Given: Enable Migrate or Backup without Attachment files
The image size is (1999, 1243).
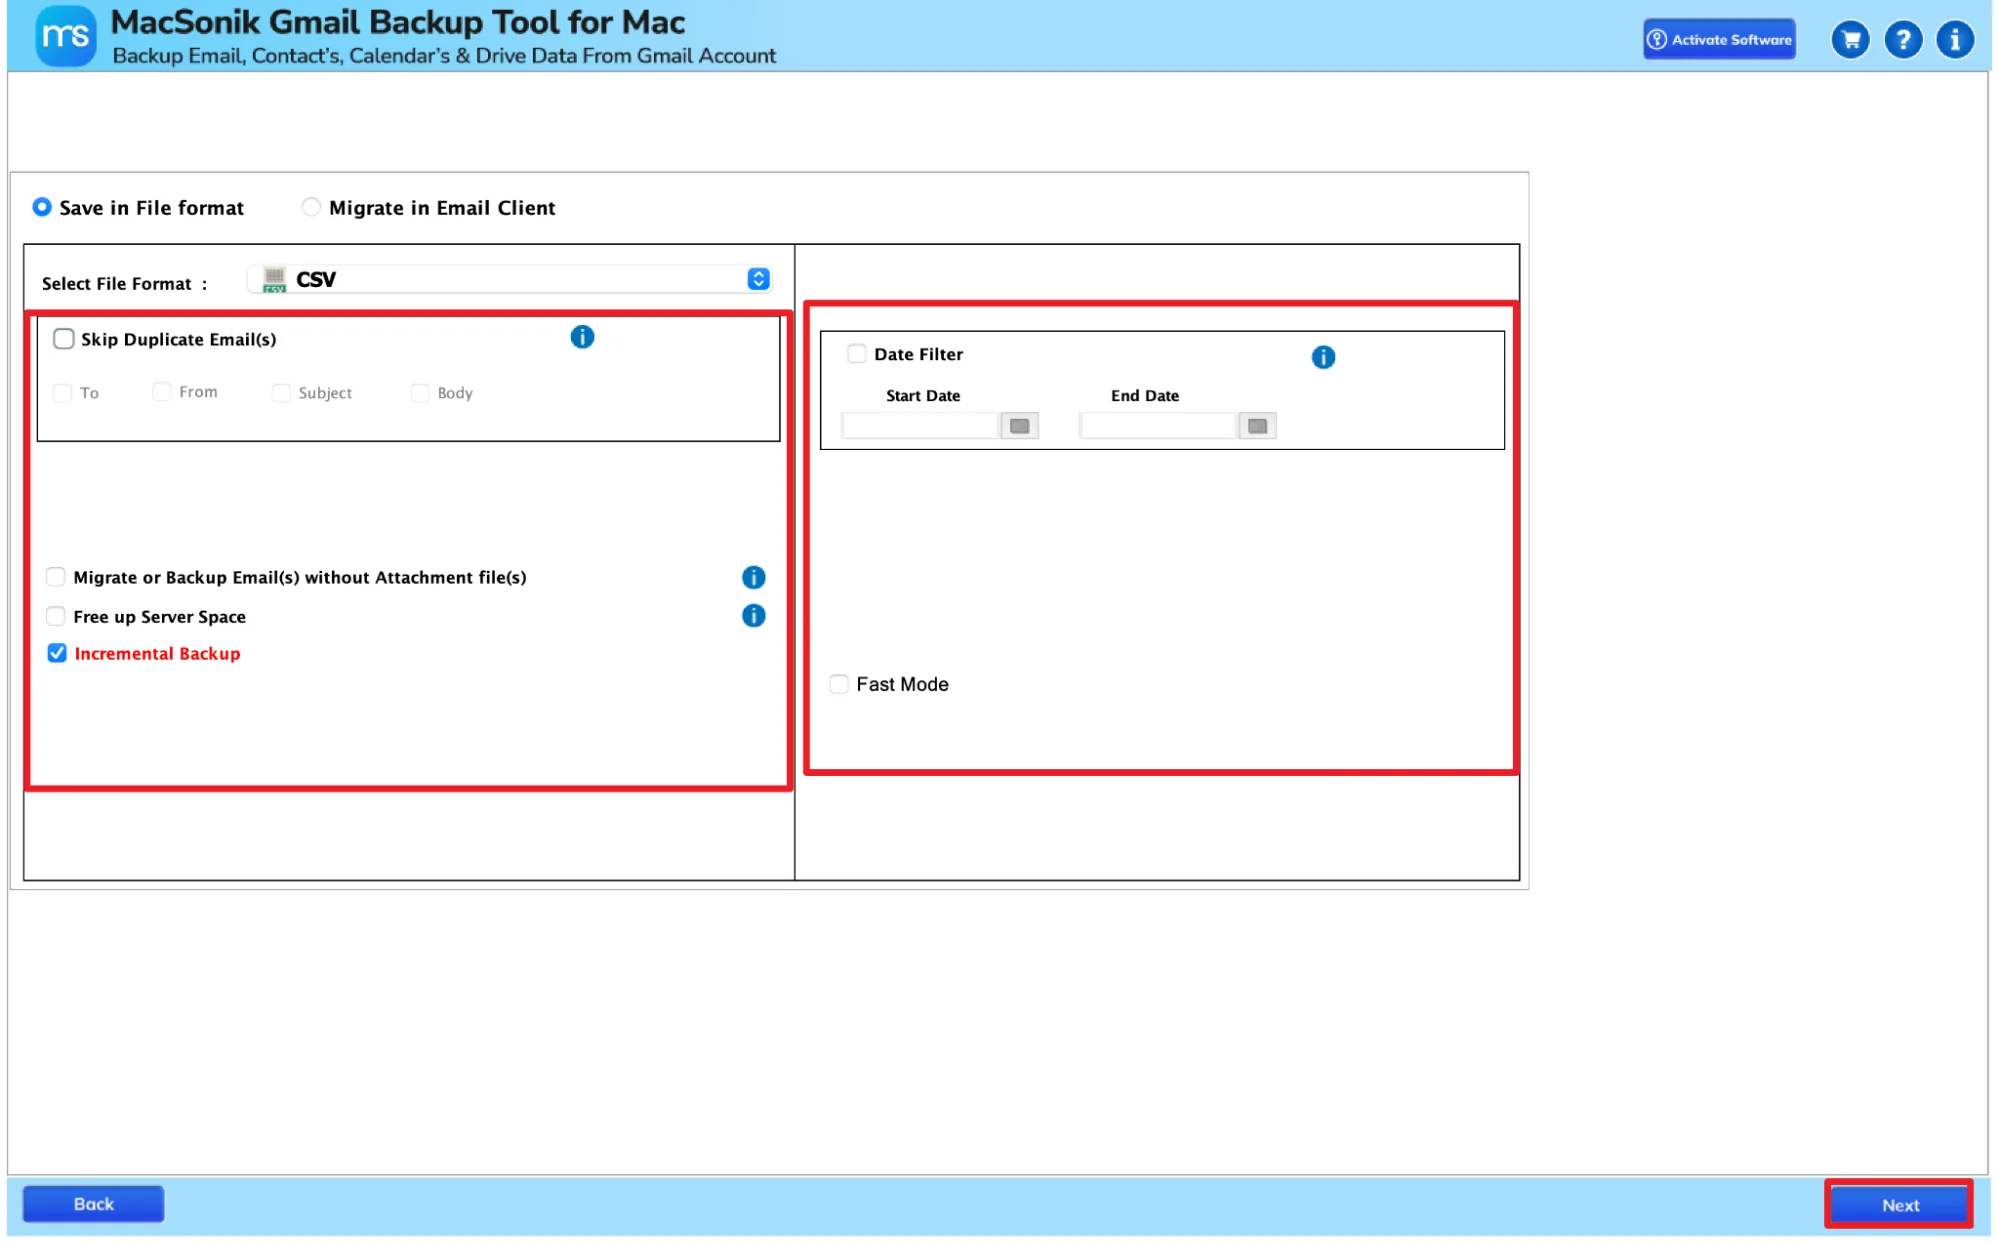Looking at the screenshot, I should (56, 577).
